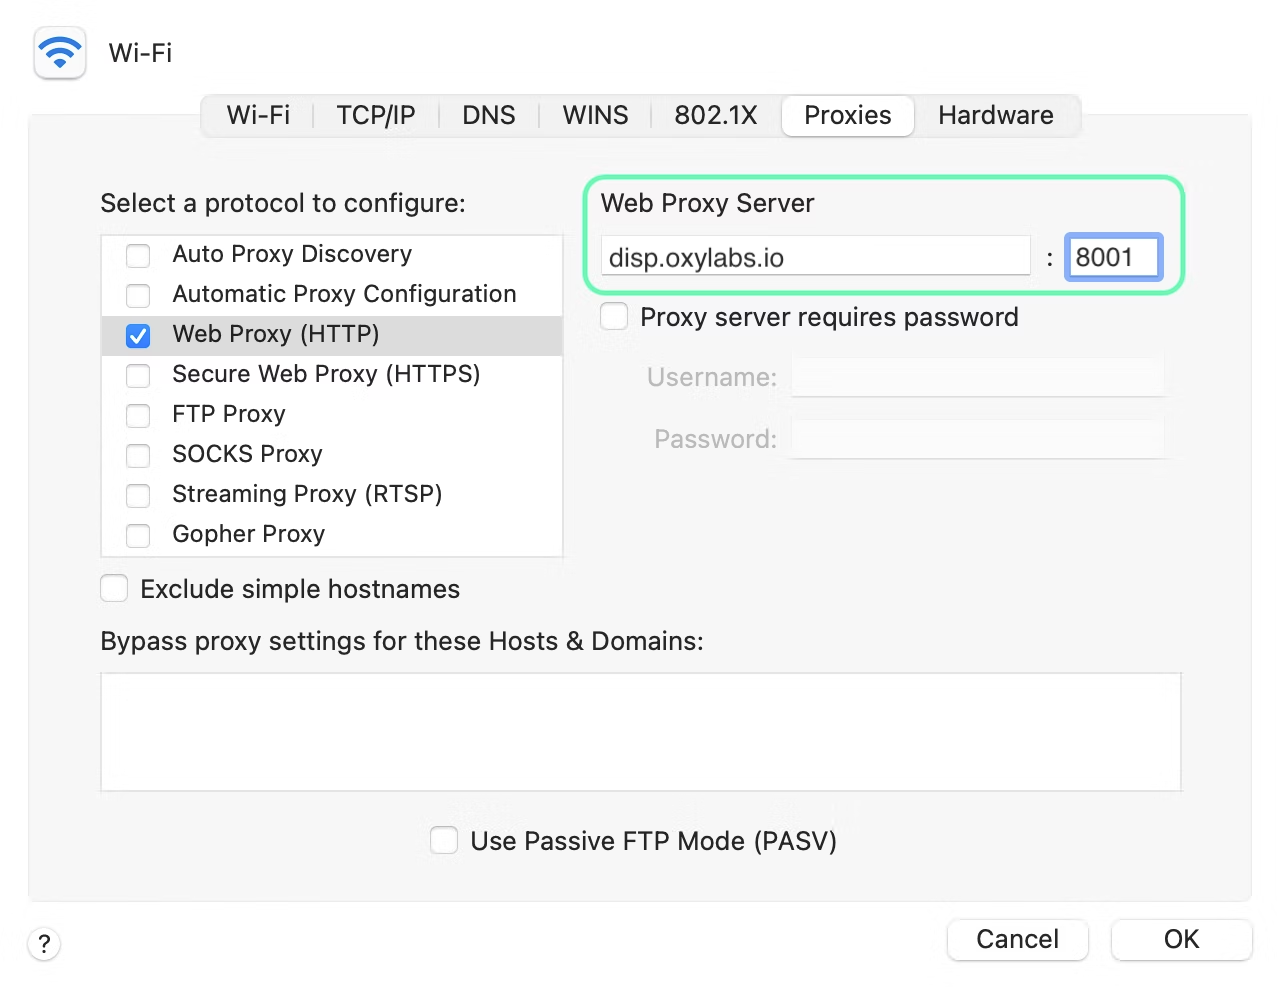Check the FTP Proxy option
This screenshot has height=988, width=1284.
[138, 415]
